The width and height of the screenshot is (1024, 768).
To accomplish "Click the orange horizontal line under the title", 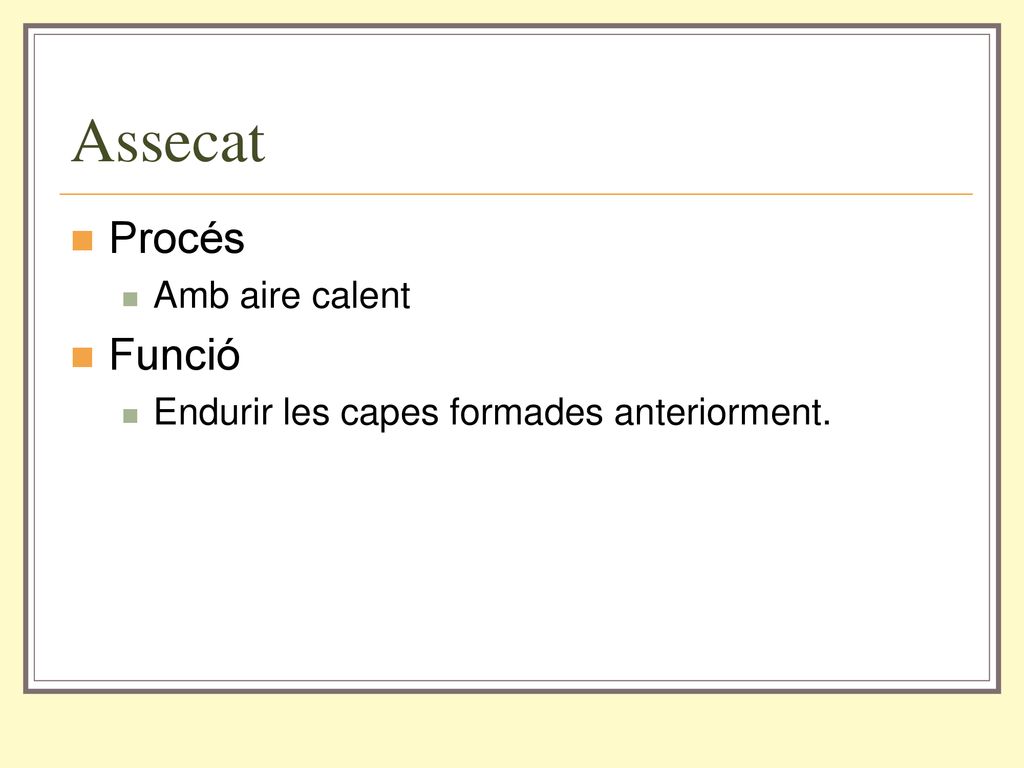I will (x=516, y=194).
